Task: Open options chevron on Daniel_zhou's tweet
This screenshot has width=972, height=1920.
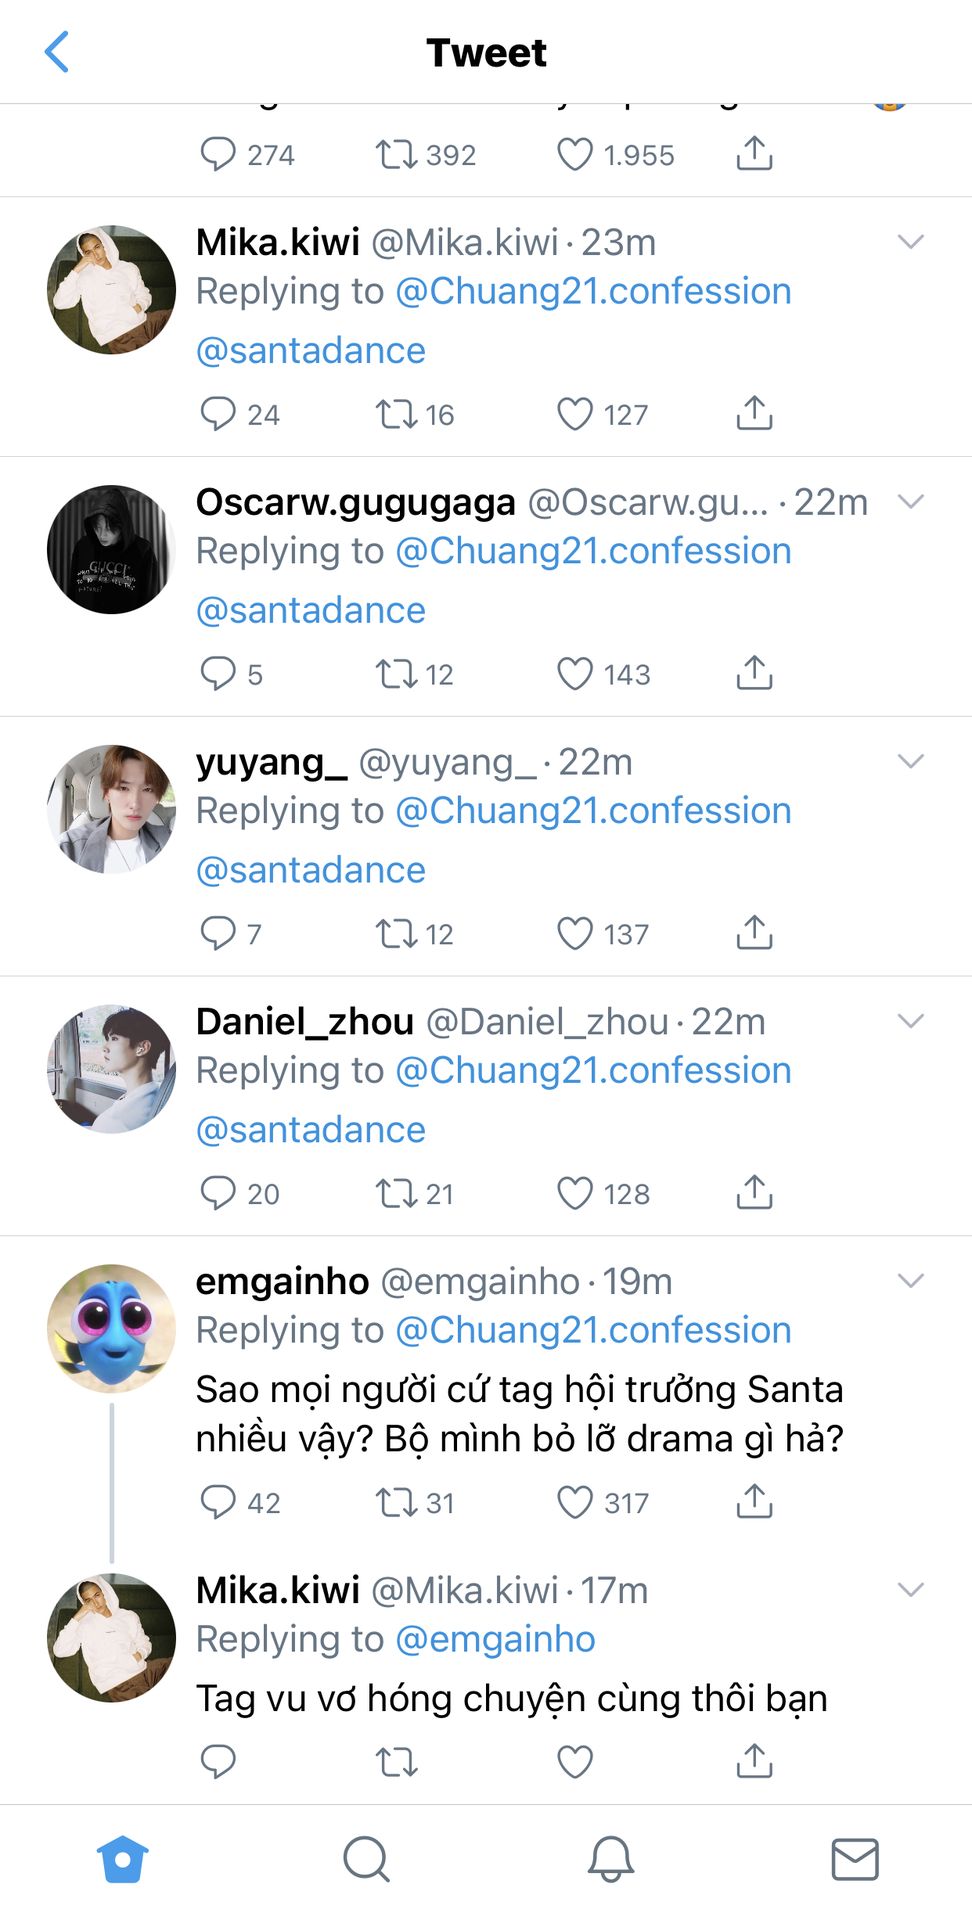Action: coord(910,1021)
